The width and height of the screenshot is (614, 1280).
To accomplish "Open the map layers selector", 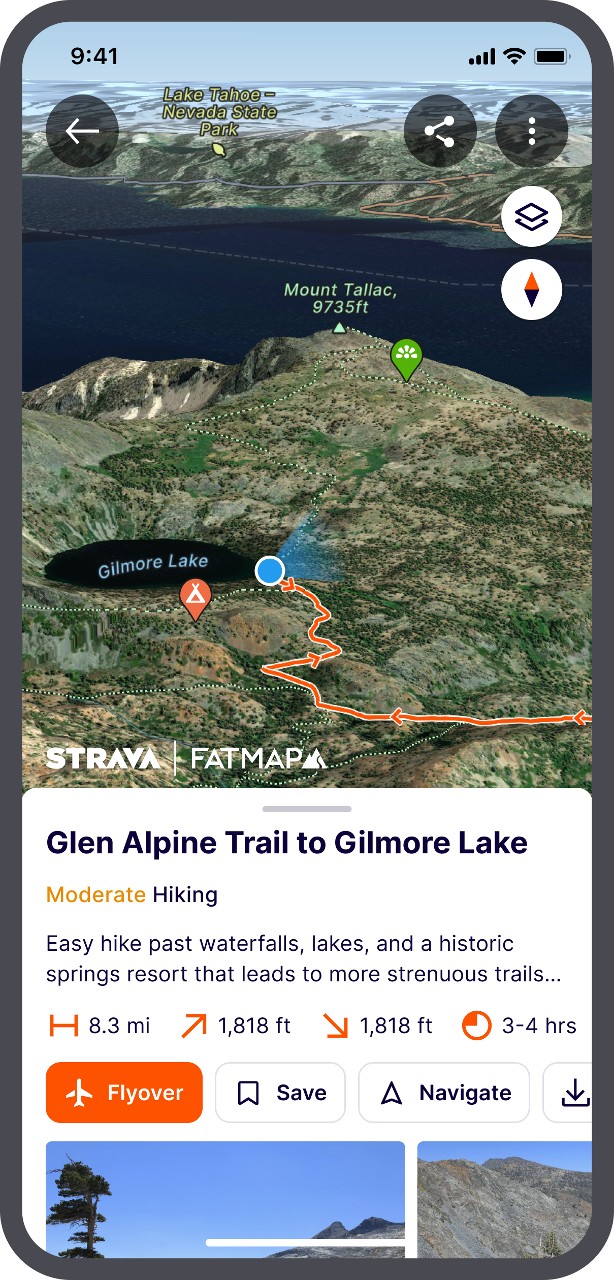I will [531, 216].
